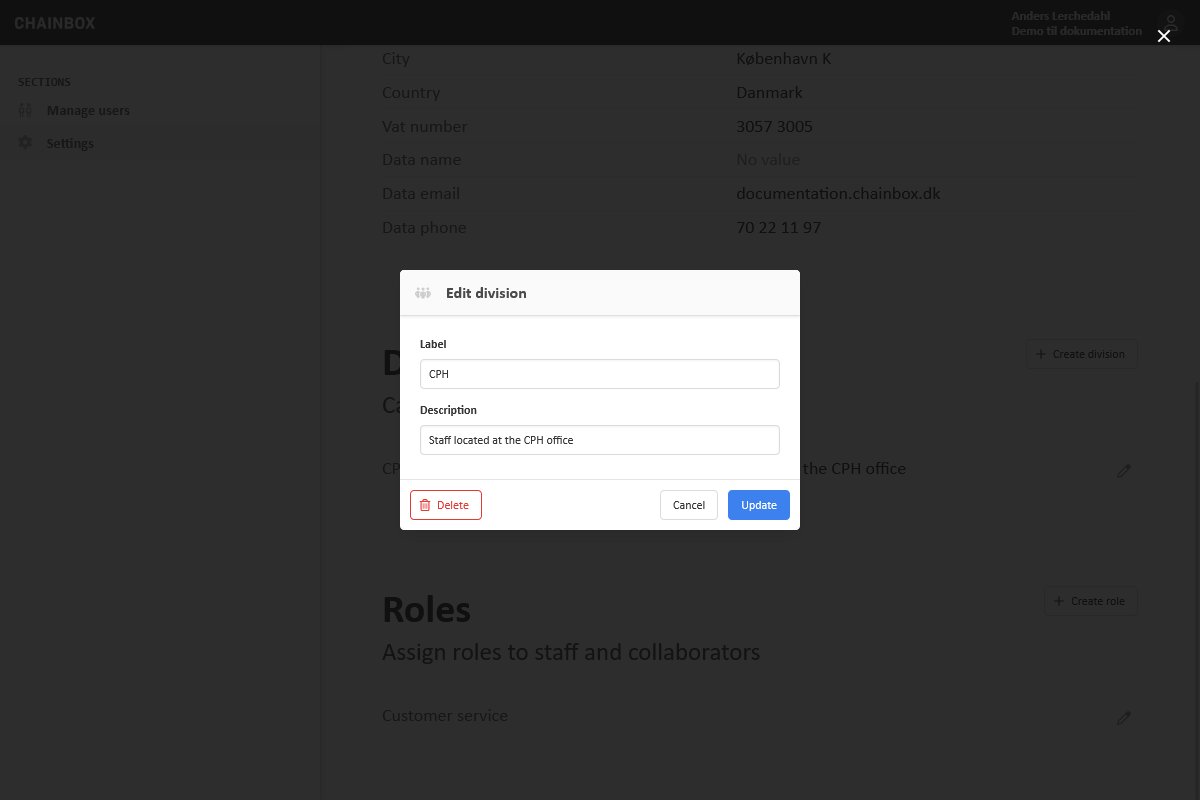
Task: Focus the Label input containing CPH
Action: [x=600, y=374]
